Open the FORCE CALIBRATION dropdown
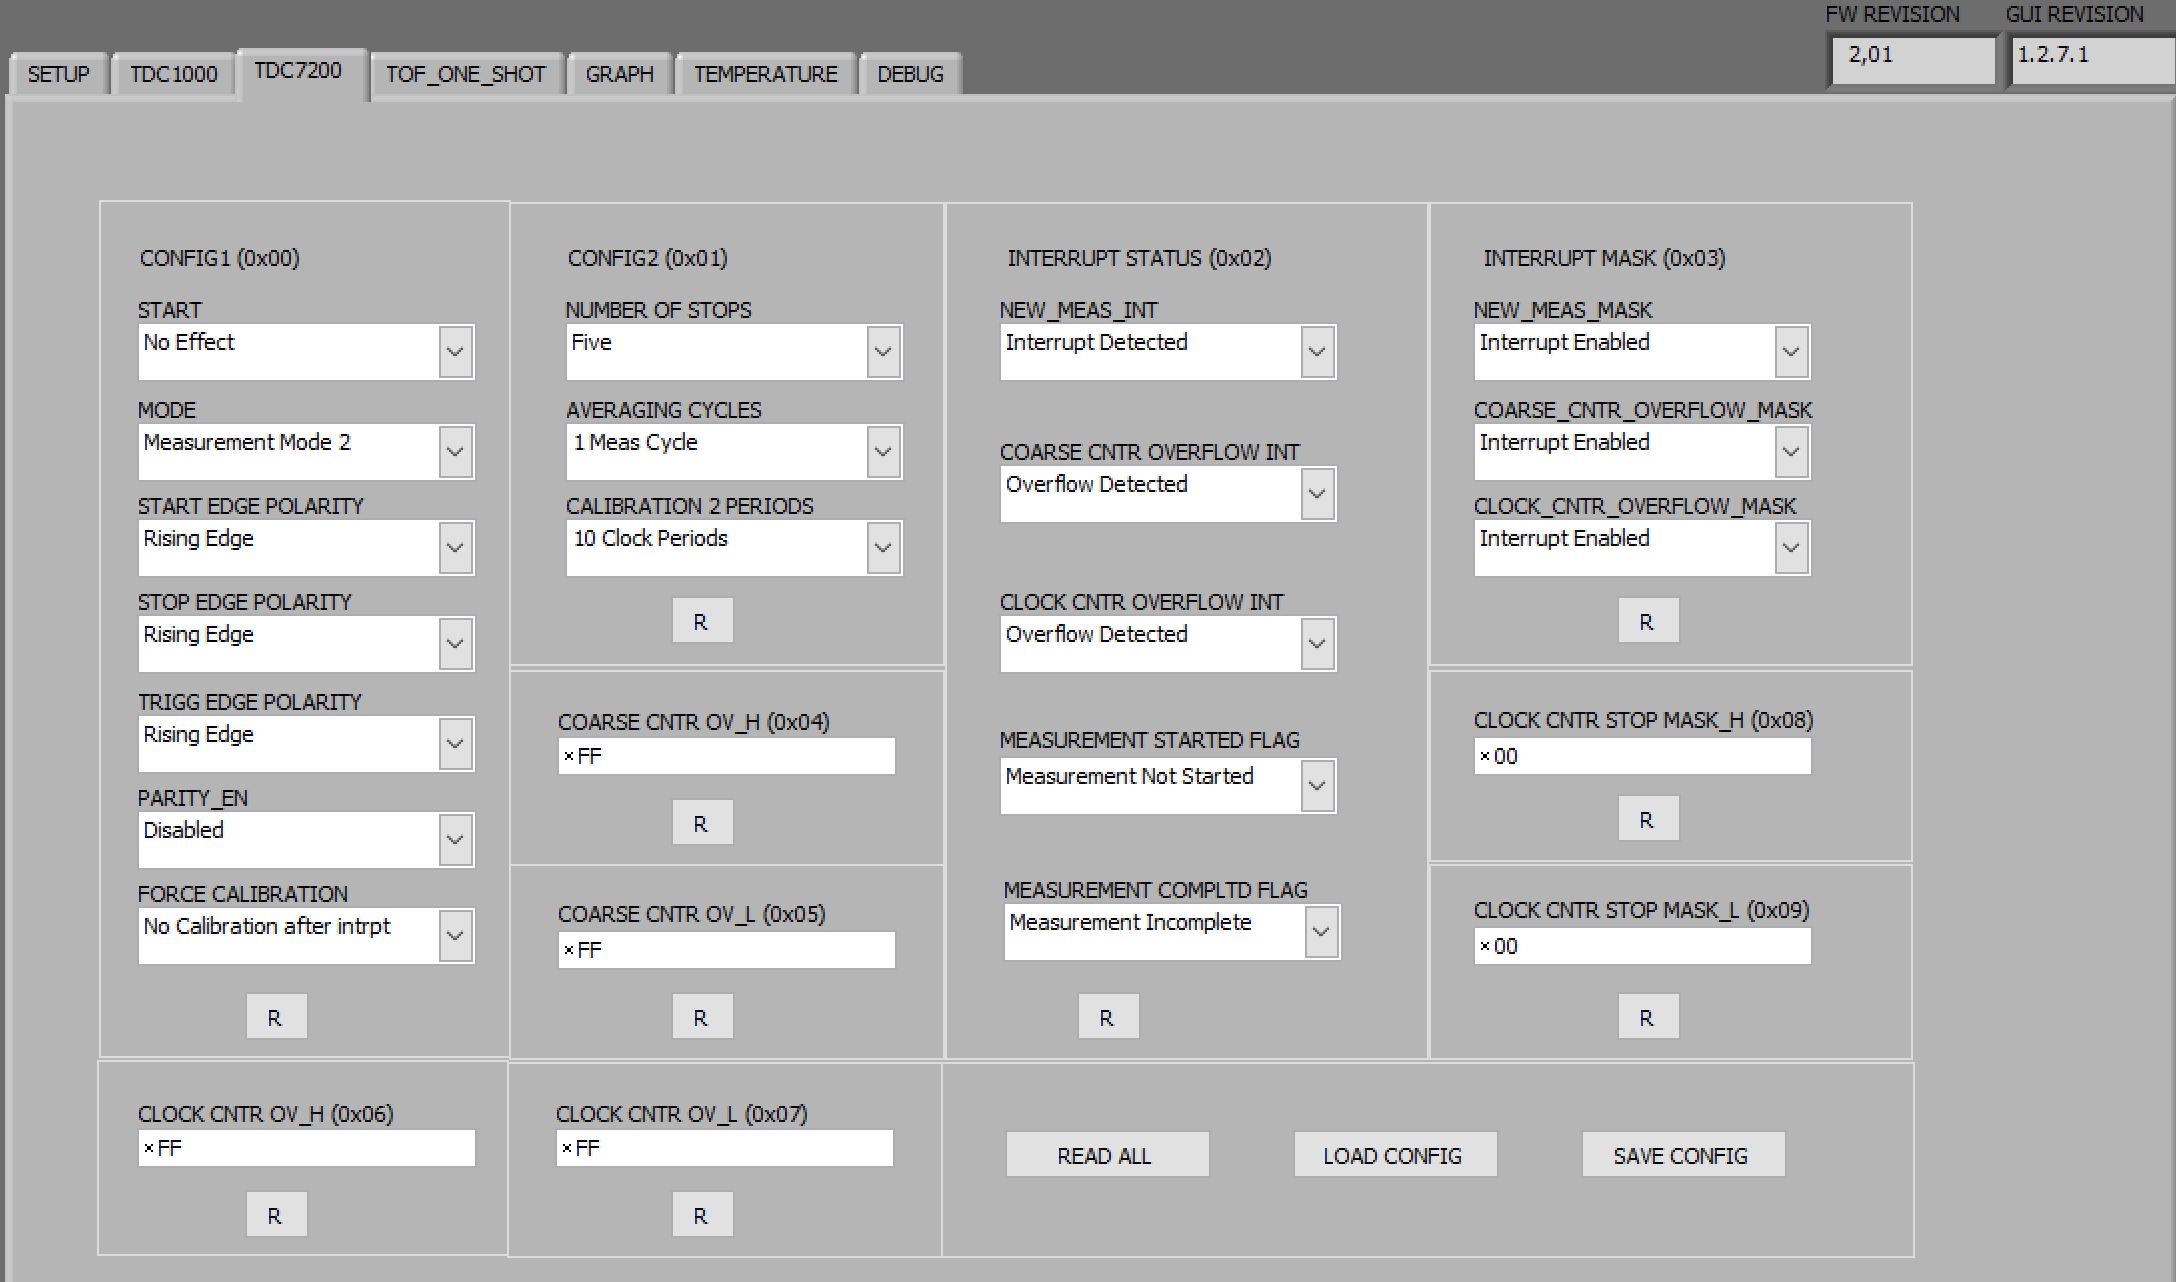 (455, 935)
